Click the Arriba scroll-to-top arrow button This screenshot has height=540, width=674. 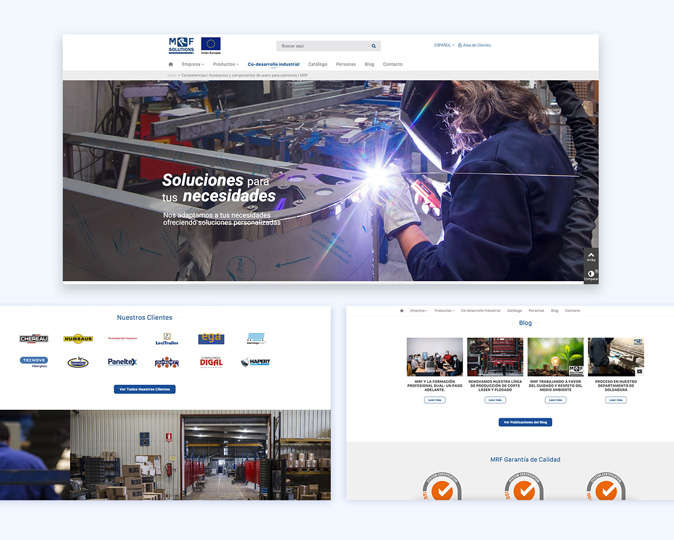pyautogui.click(x=591, y=257)
